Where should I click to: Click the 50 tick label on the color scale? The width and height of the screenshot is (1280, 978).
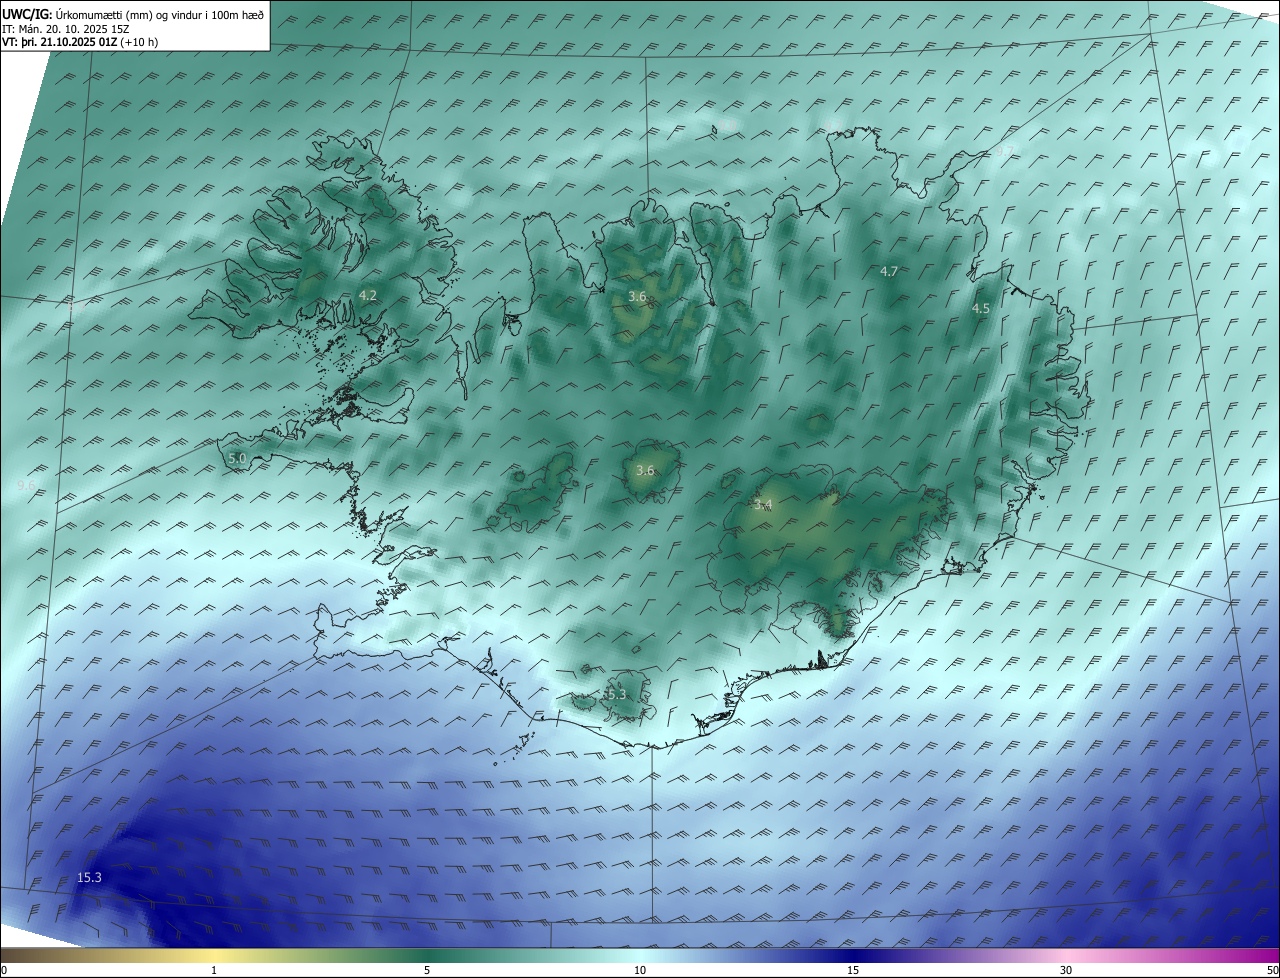click(1272, 970)
